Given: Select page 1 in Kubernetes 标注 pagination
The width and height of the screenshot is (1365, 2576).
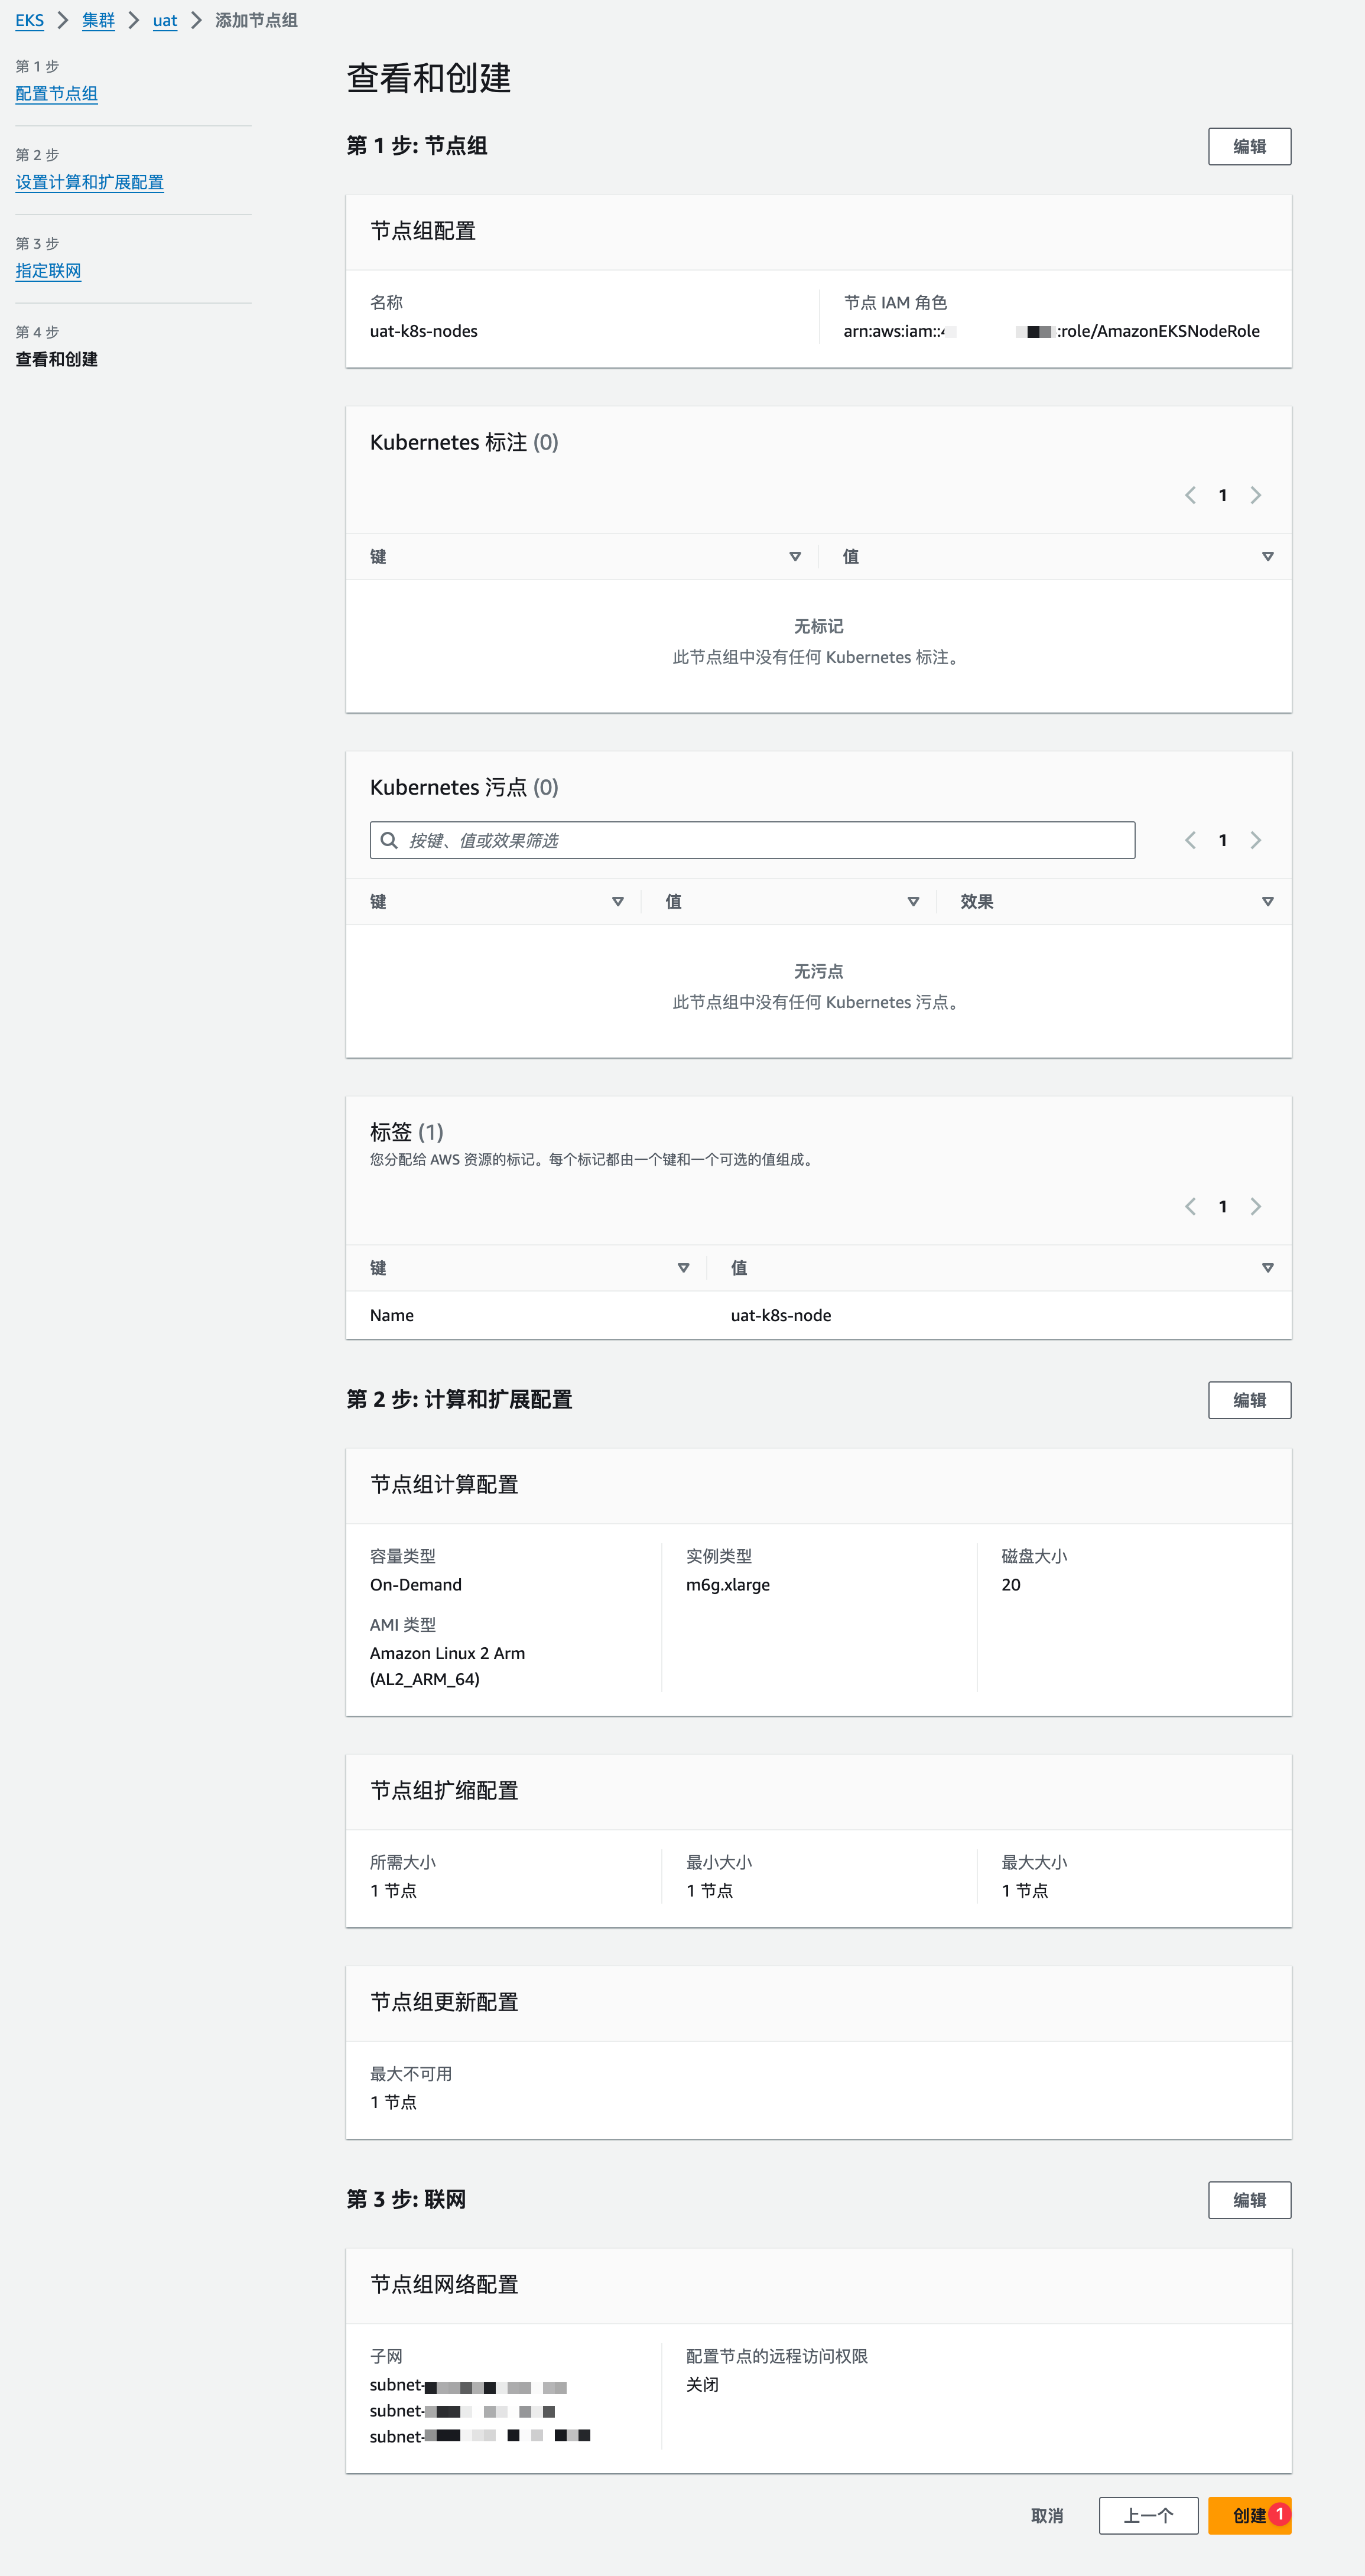Looking at the screenshot, I should [1223, 495].
